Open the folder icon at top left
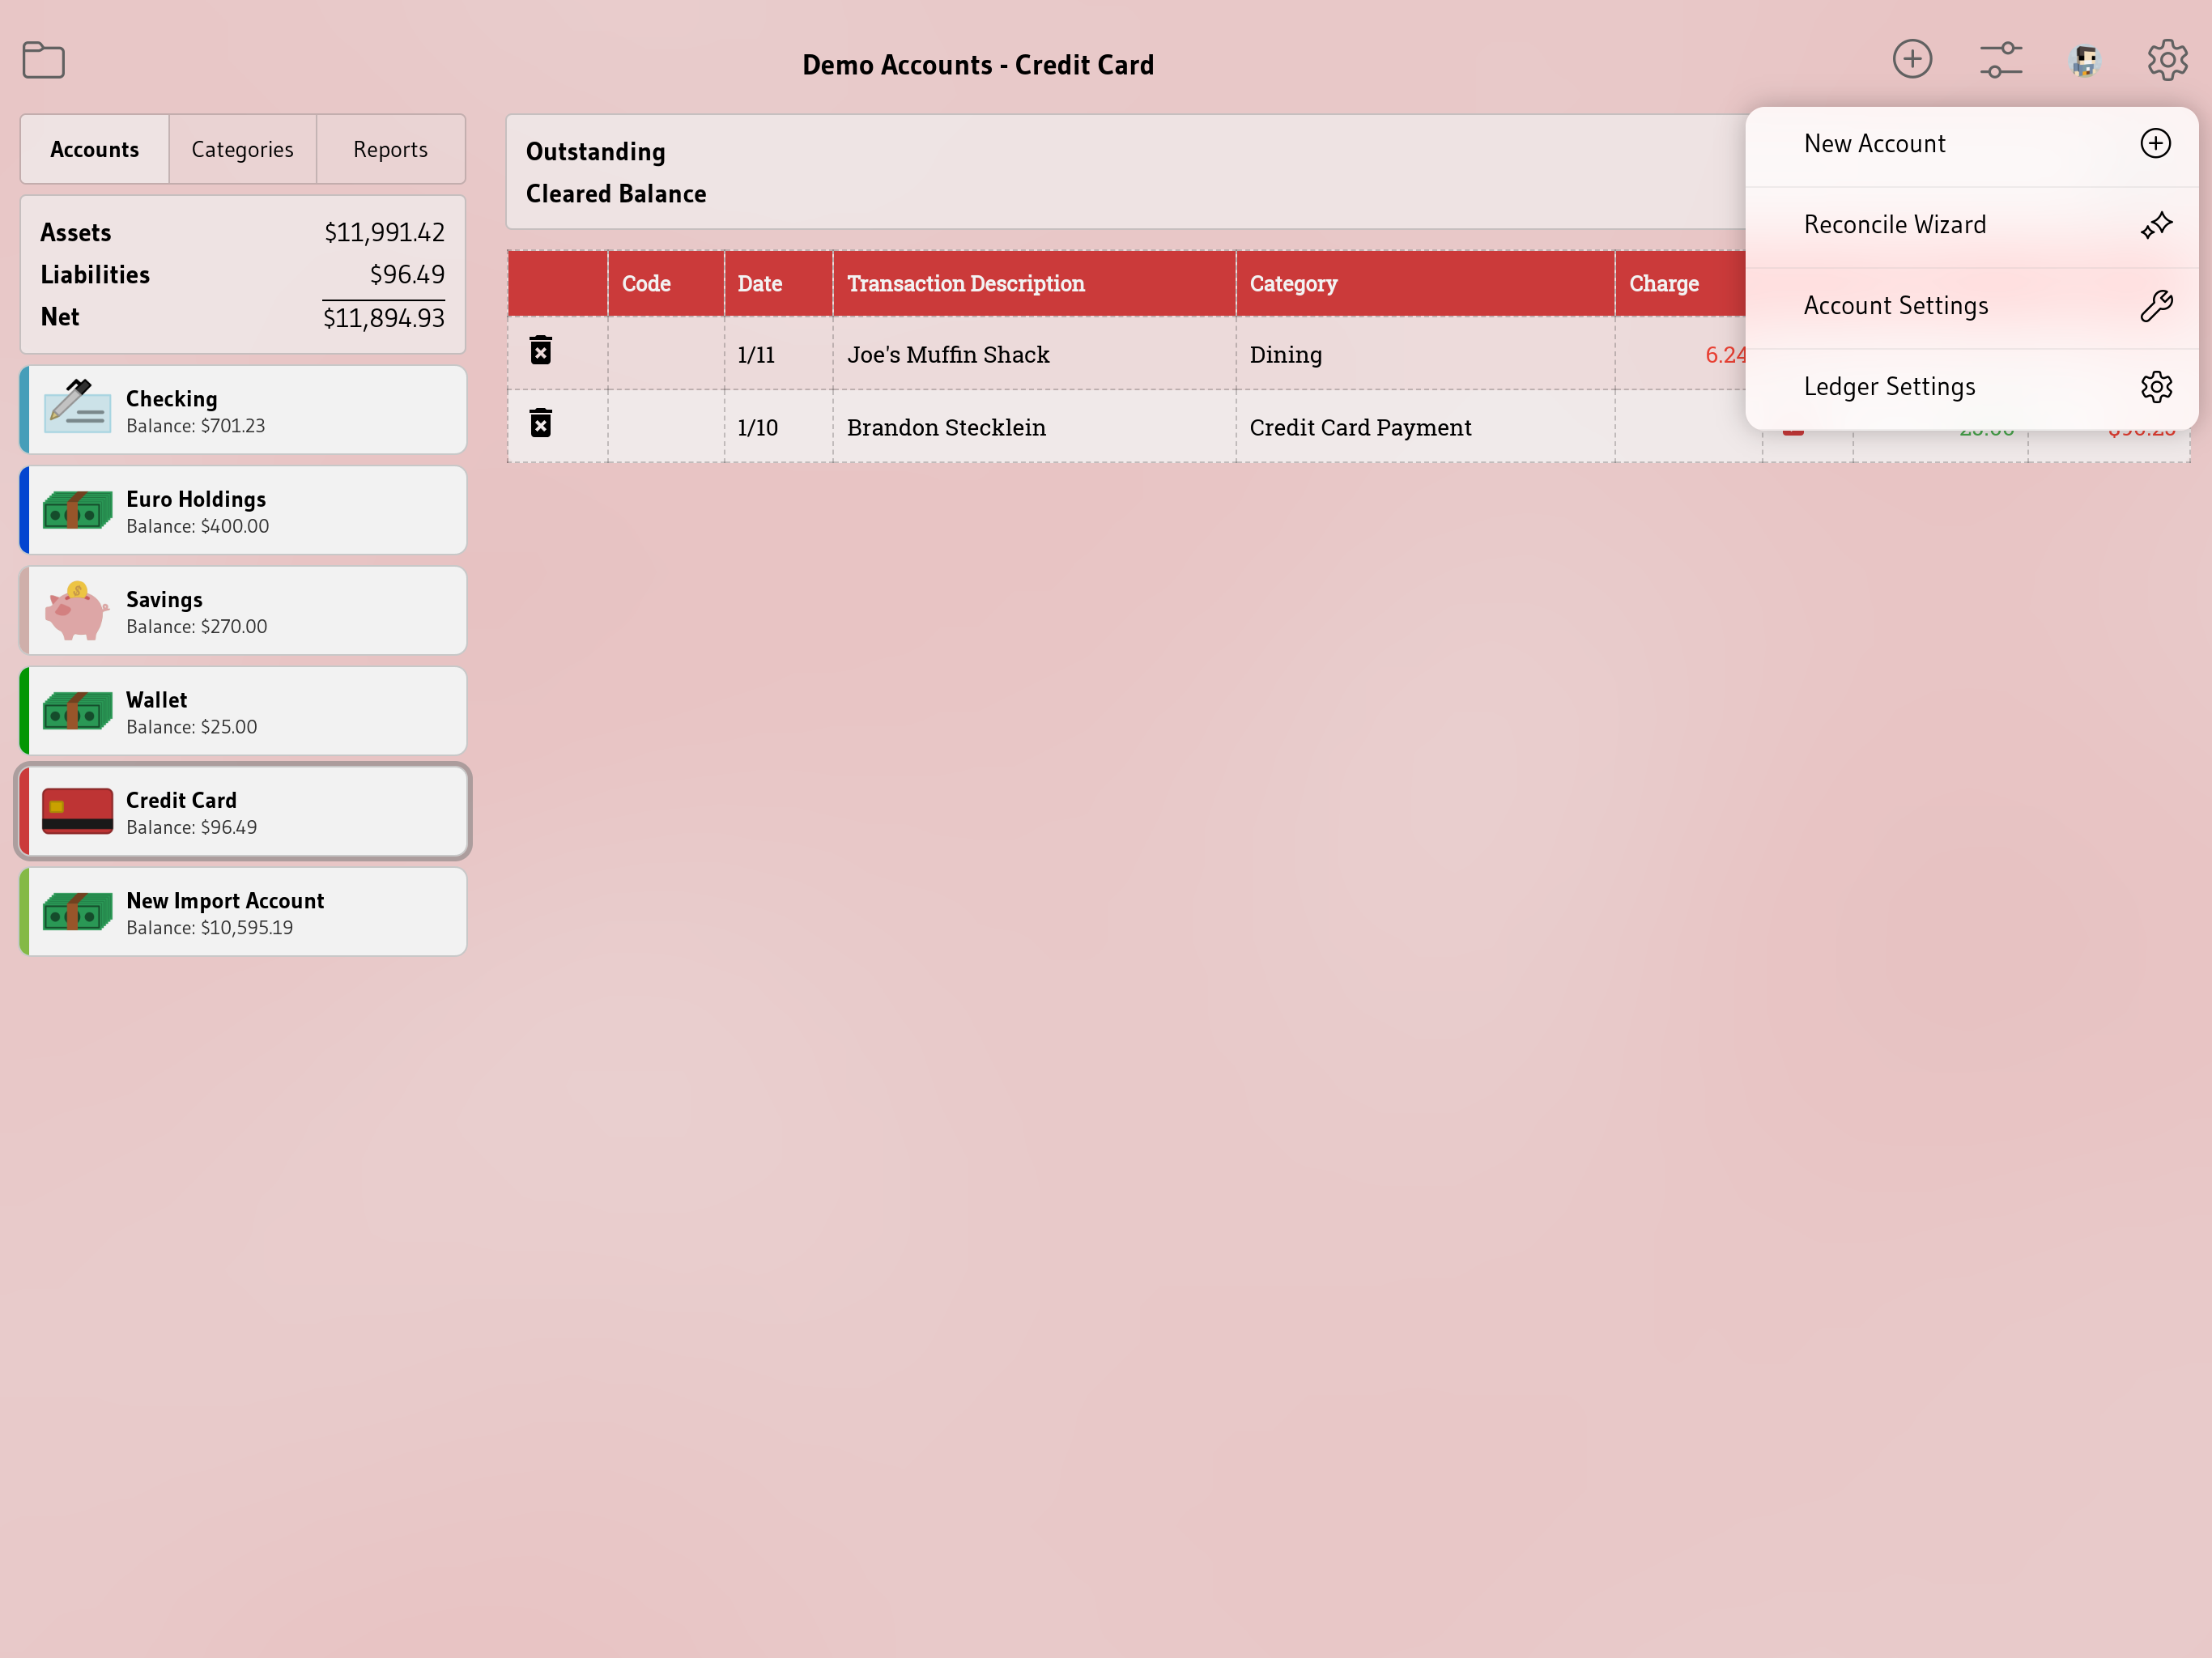This screenshot has height=1658, width=2212. click(x=43, y=60)
